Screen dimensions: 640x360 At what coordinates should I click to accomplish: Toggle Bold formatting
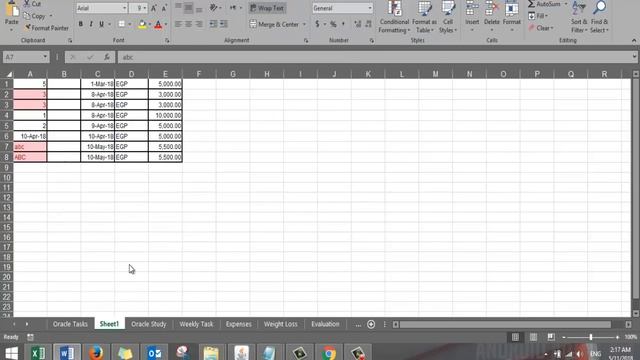tap(80, 24)
